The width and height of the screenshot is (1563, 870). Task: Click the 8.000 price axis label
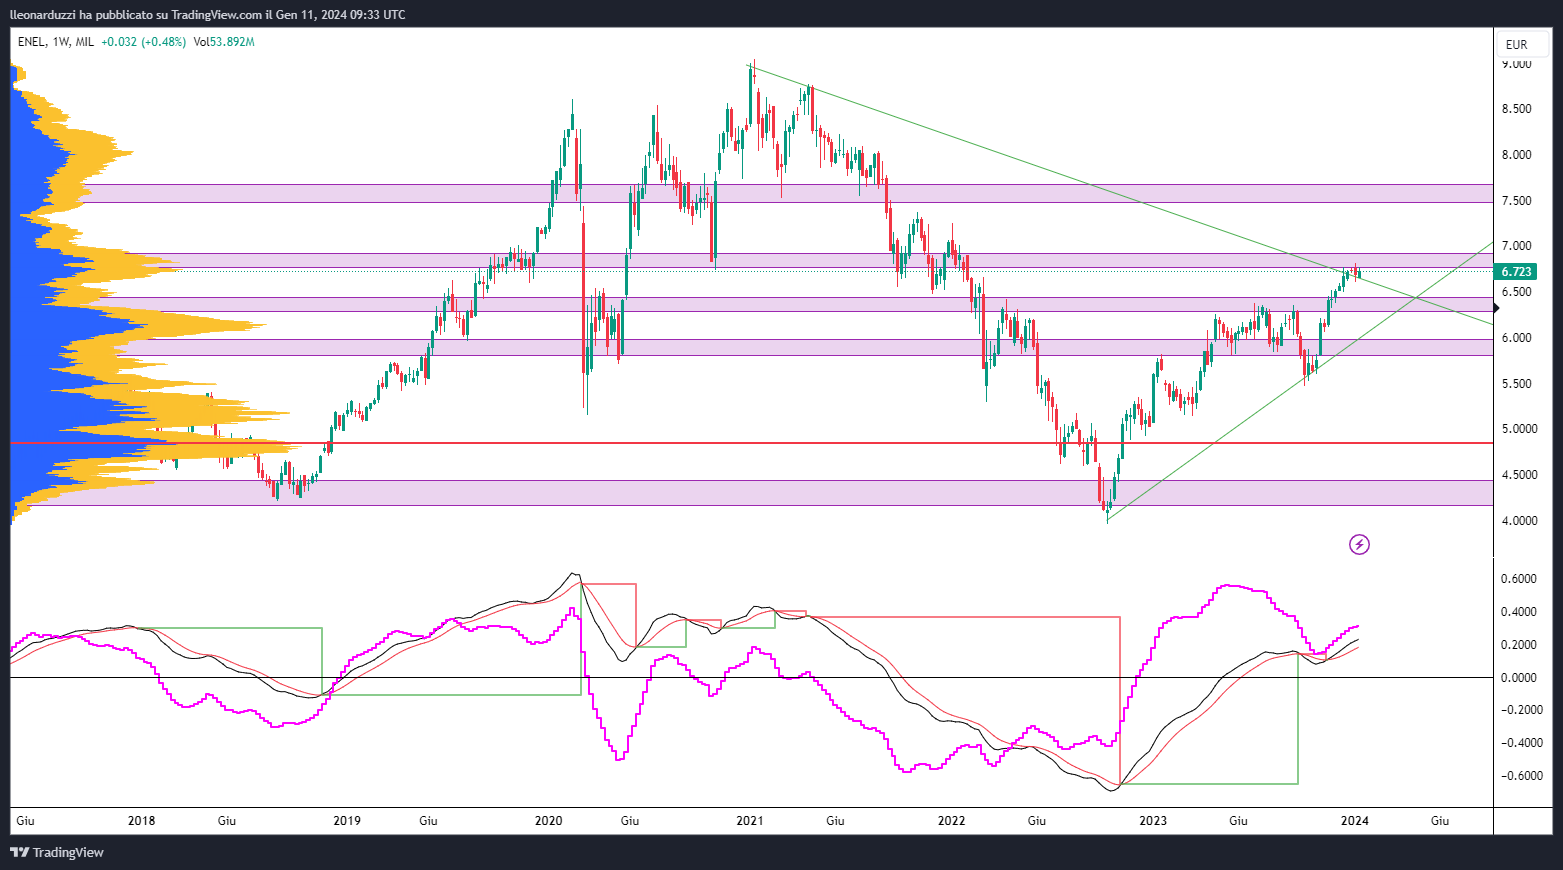tap(1516, 155)
